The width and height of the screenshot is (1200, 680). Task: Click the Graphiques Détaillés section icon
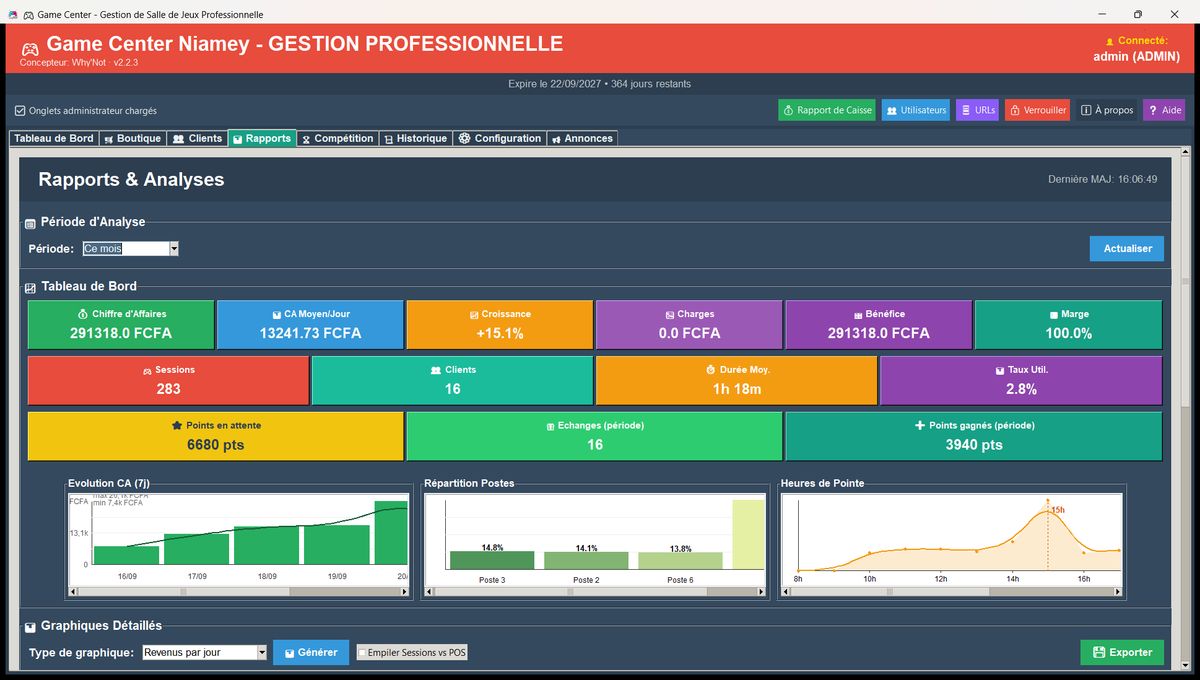29,626
